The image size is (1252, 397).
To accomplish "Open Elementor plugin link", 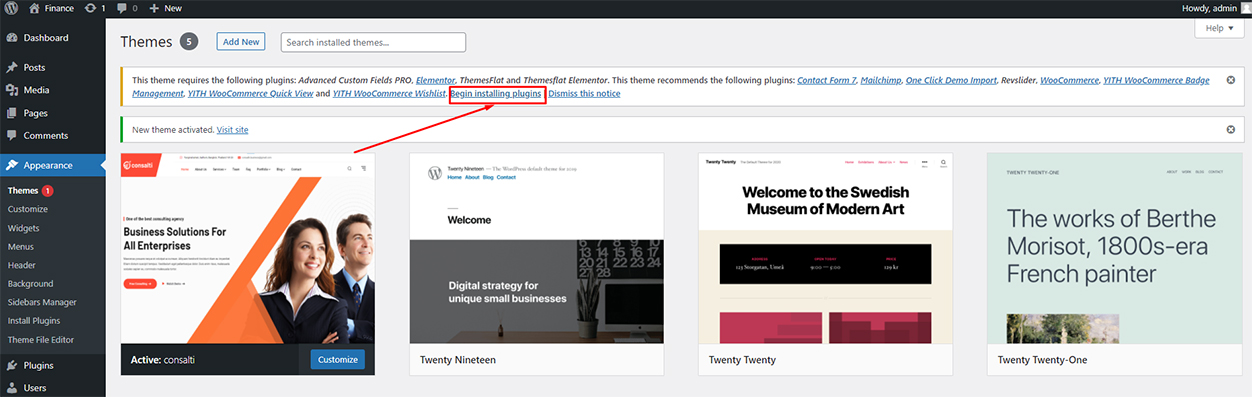I will pyautogui.click(x=435, y=79).
